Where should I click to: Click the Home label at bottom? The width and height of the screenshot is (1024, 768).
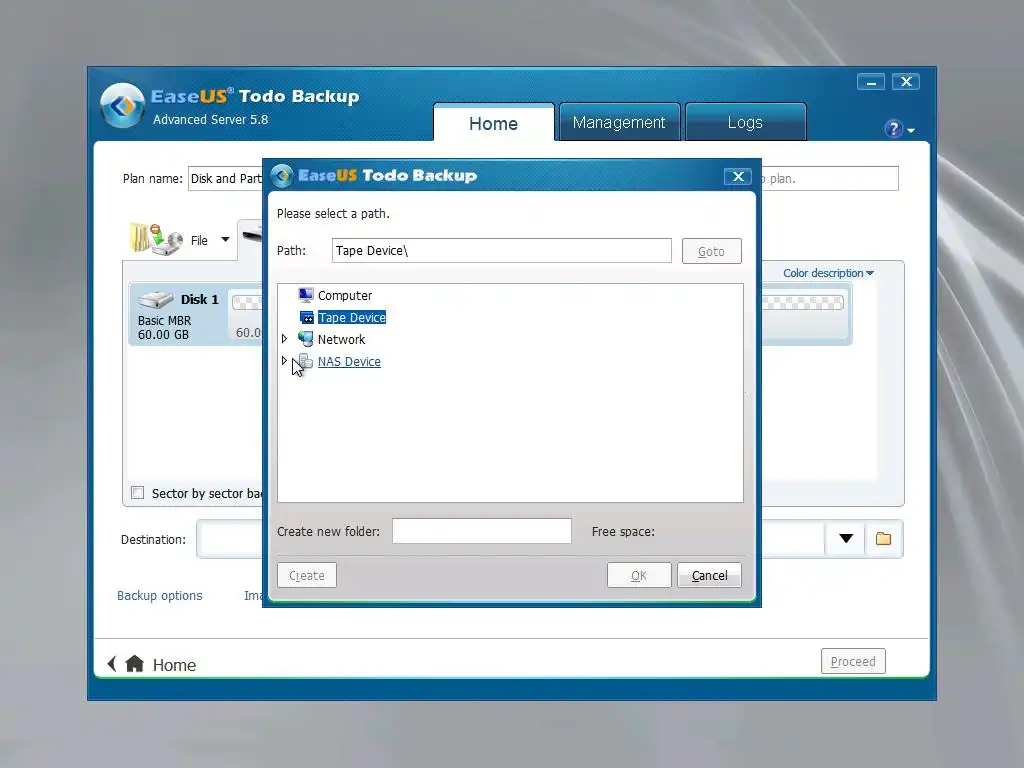click(x=174, y=665)
